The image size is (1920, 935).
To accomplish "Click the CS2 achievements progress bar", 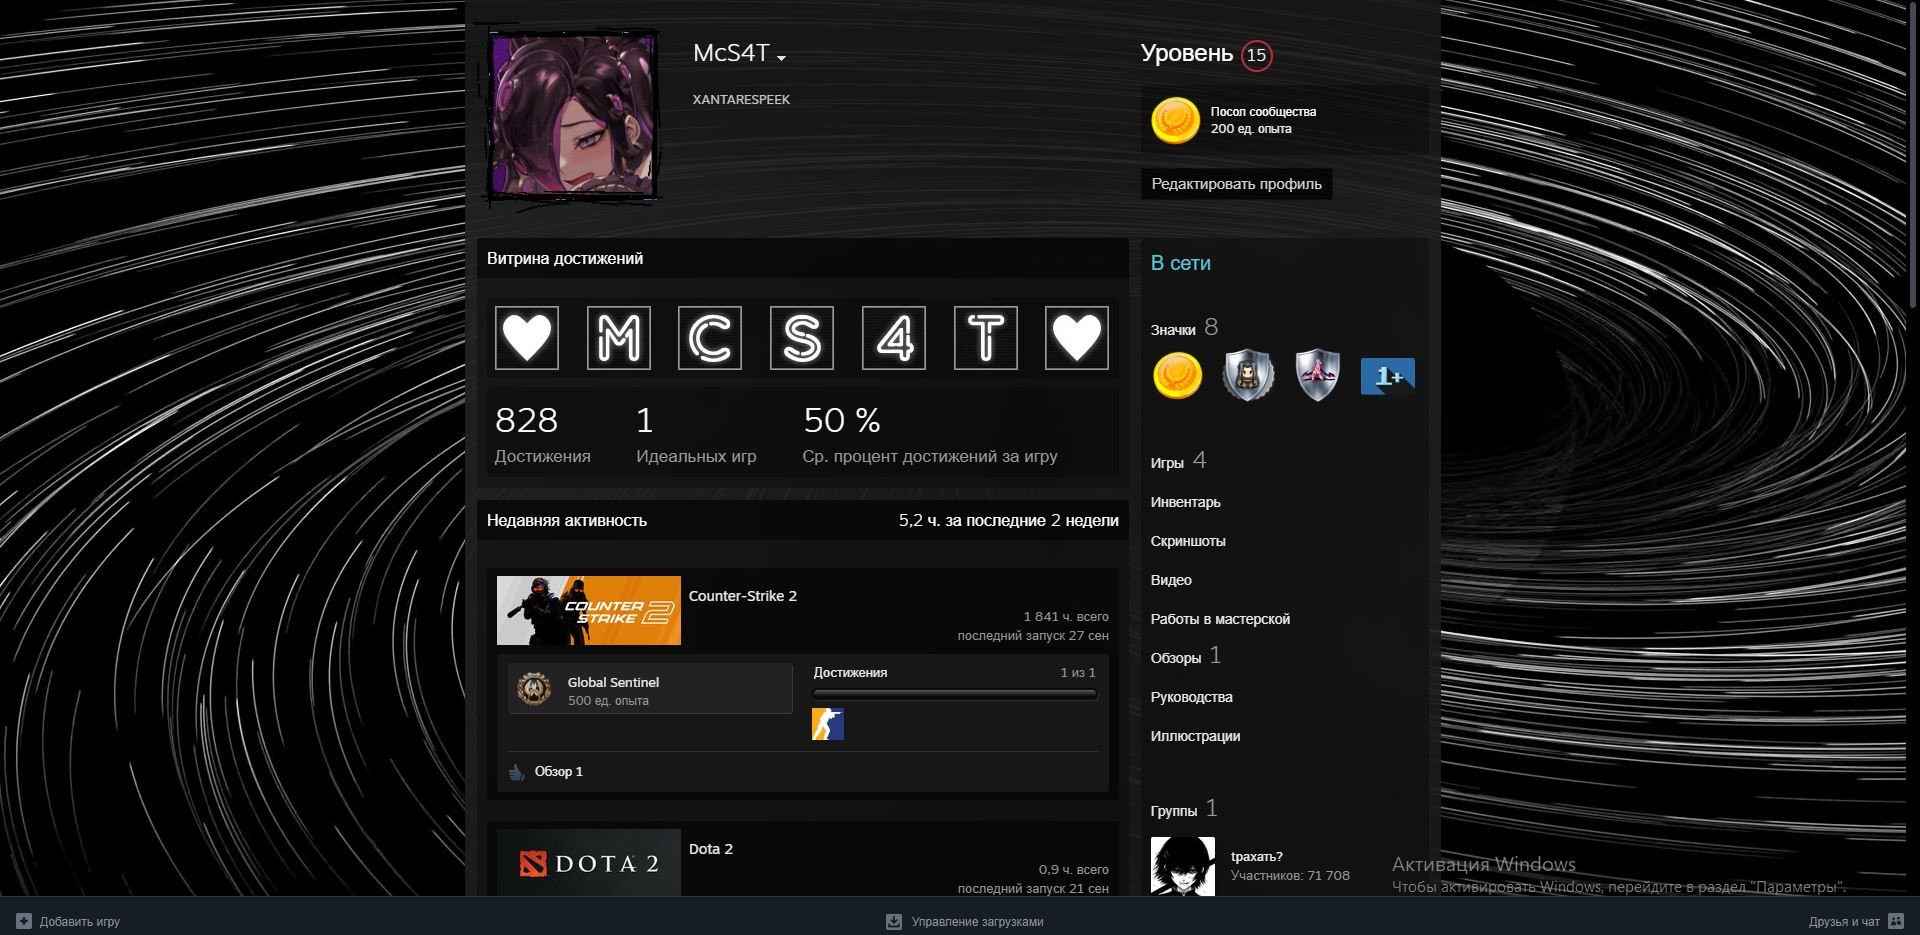I will coord(955,693).
